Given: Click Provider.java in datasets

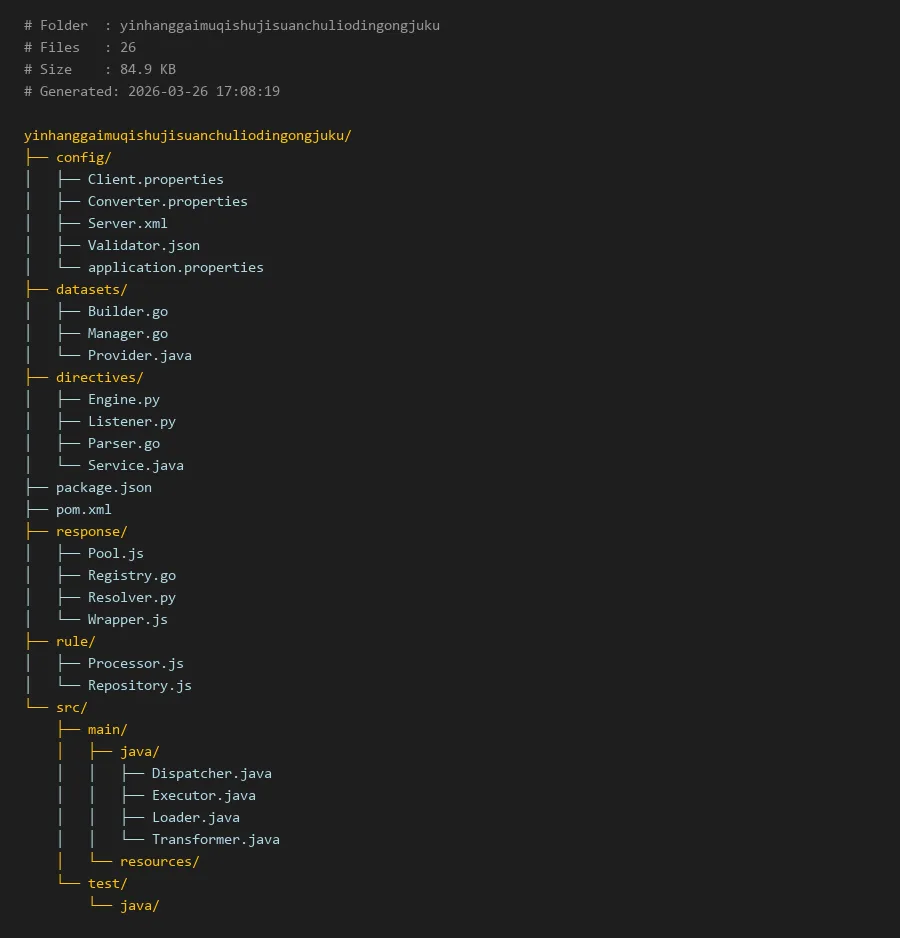Looking at the screenshot, I should pyautogui.click(x=139, y=355).
